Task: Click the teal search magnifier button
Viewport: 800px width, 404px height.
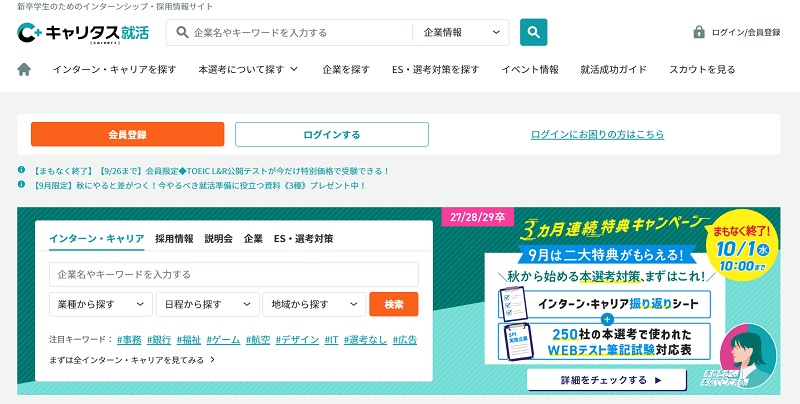Action: coord(534,32)
